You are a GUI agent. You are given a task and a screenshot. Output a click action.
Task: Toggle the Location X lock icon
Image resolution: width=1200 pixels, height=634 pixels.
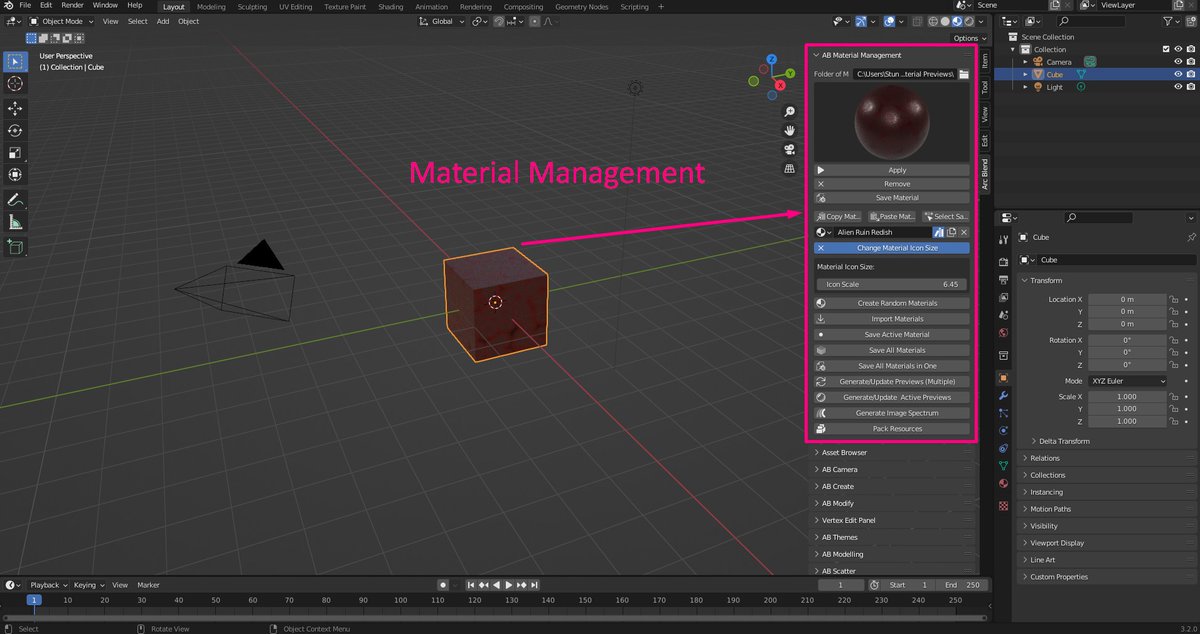(1175, 299)
